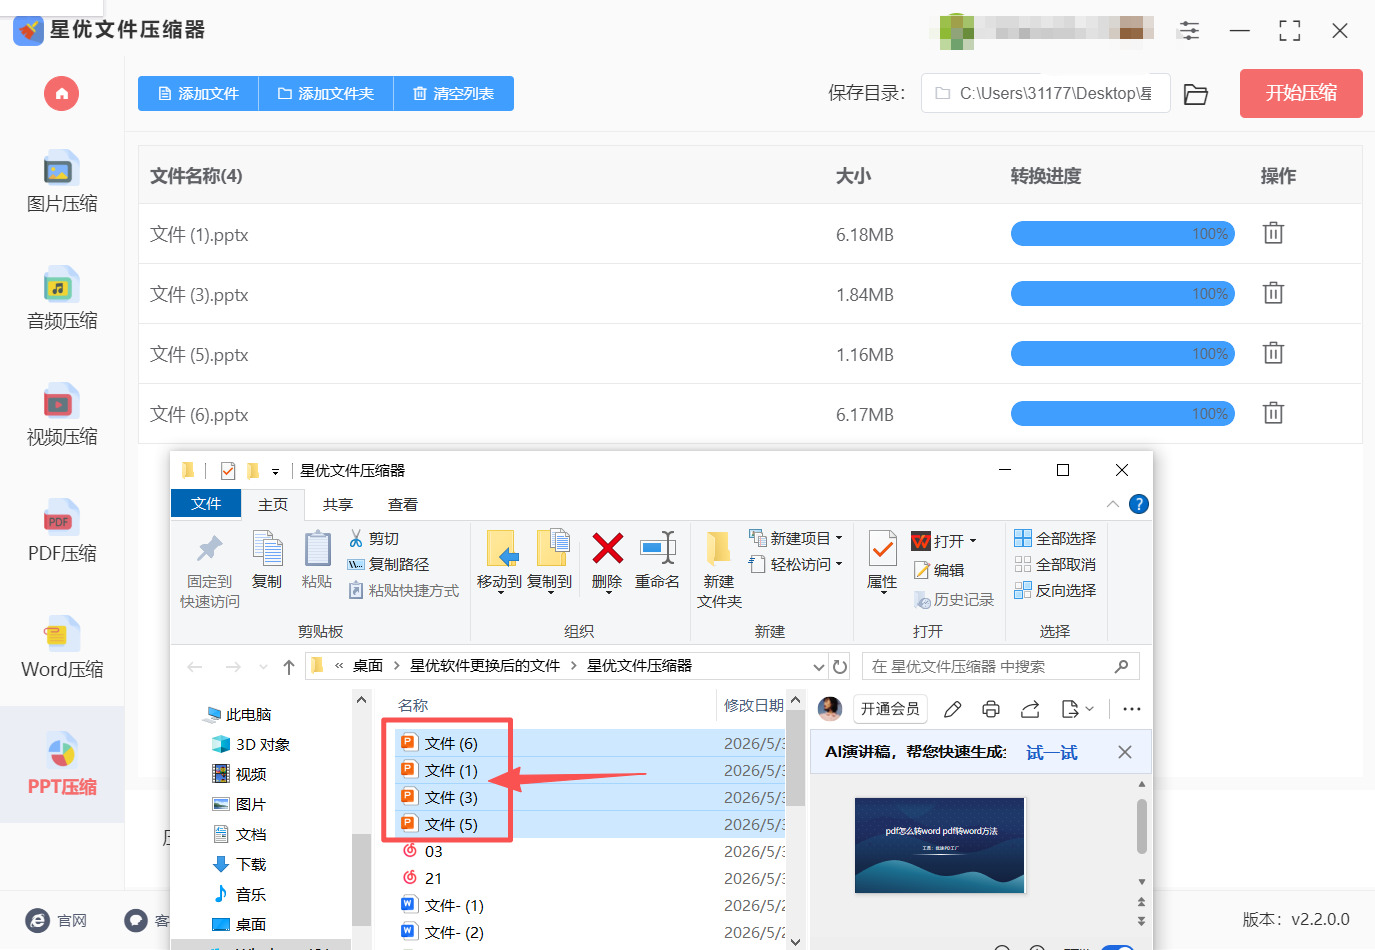This screenshot has width=1375, height=950.
Task: Open the address bar history dropdown
Action: (819, 667)
